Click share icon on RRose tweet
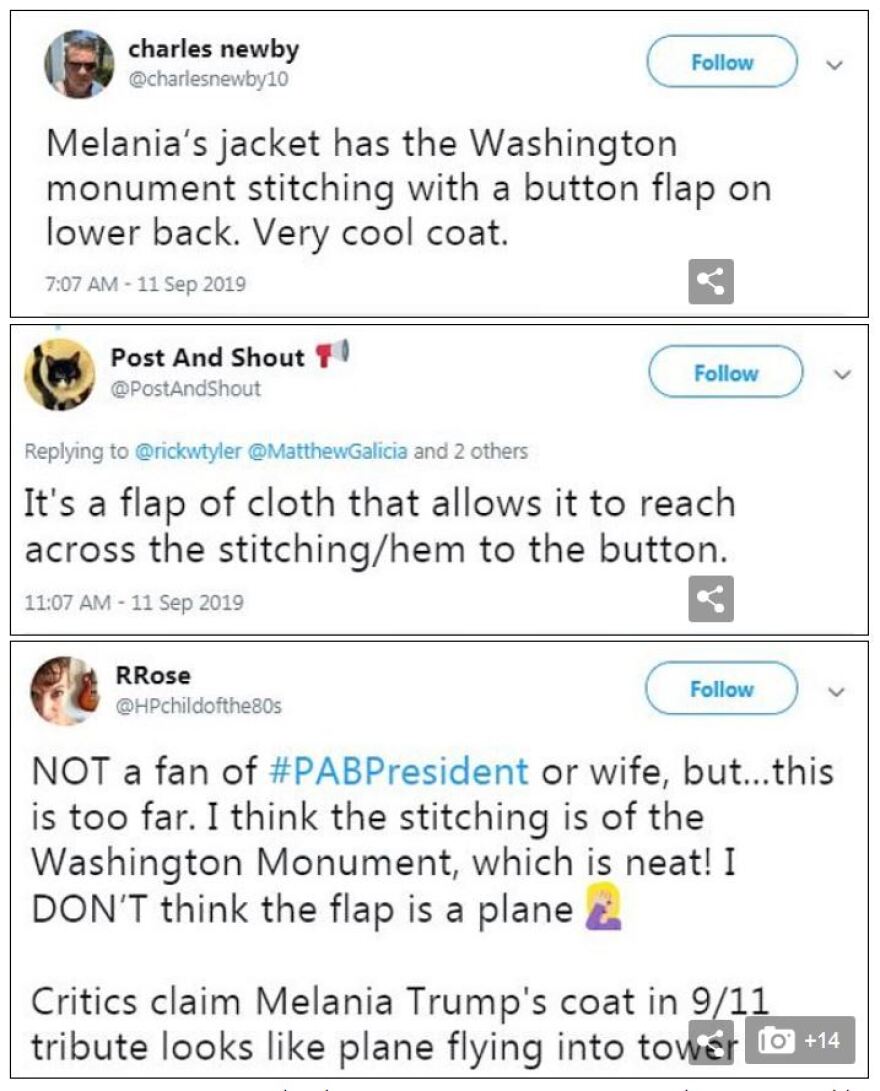This screenshot has height=1091, width=880. point(711,1042)
